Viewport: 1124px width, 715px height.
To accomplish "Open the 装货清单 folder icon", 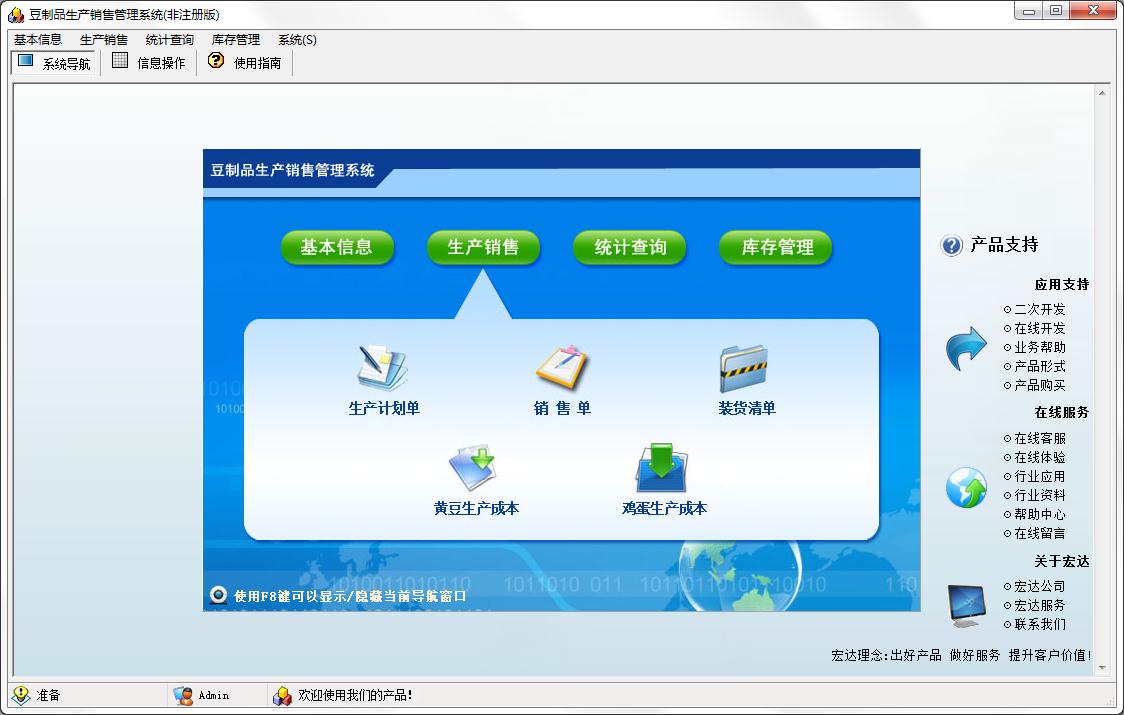I will 743,369.
